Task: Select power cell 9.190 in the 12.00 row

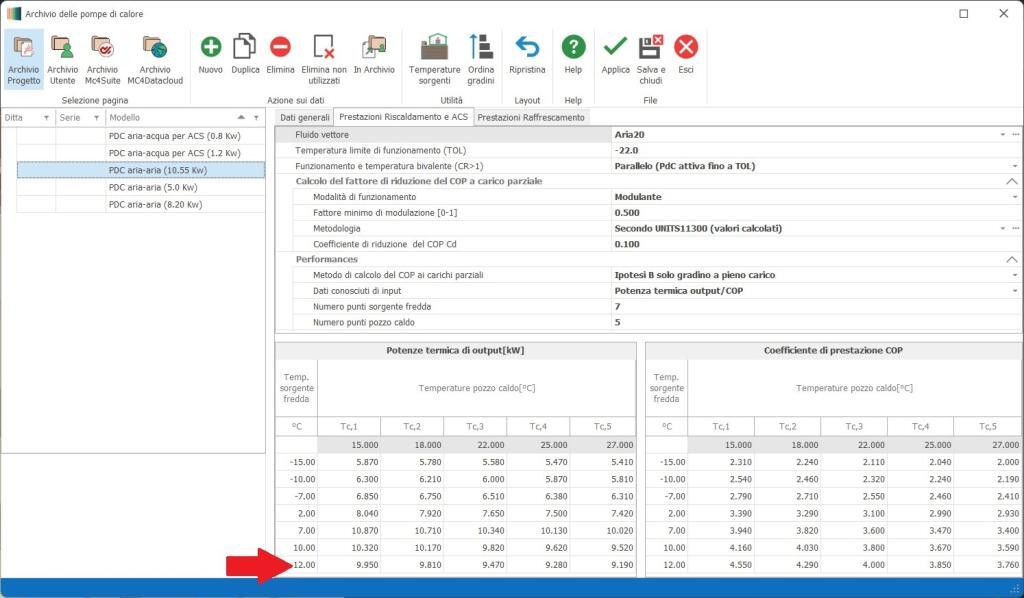Action: coord(603,565)
